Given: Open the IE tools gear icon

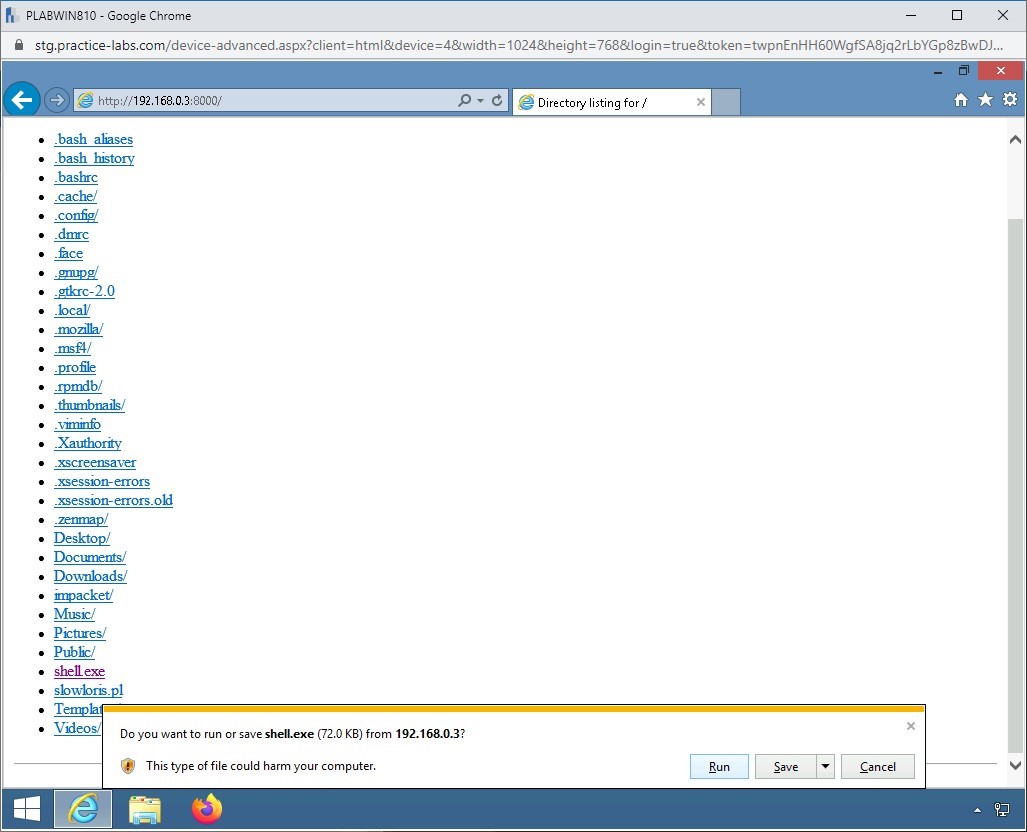Looking at the screenshot, I should pyautogui.click(x=1009, y=100).
